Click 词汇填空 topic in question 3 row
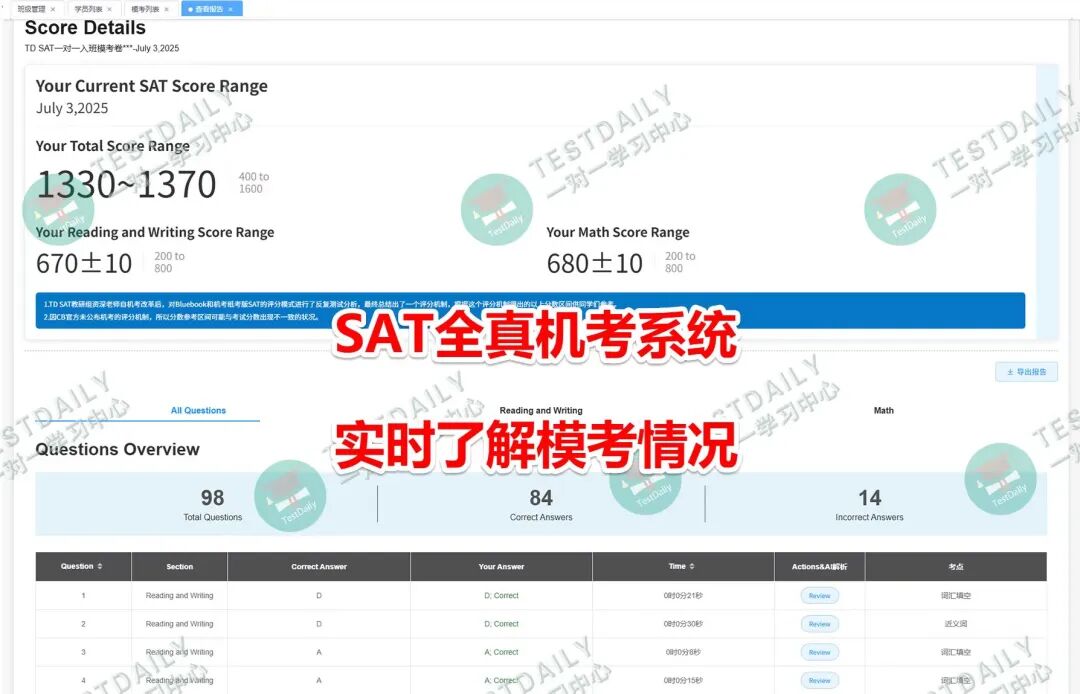The height and width of the screenshot is (694, 1080). pos(956,652)
